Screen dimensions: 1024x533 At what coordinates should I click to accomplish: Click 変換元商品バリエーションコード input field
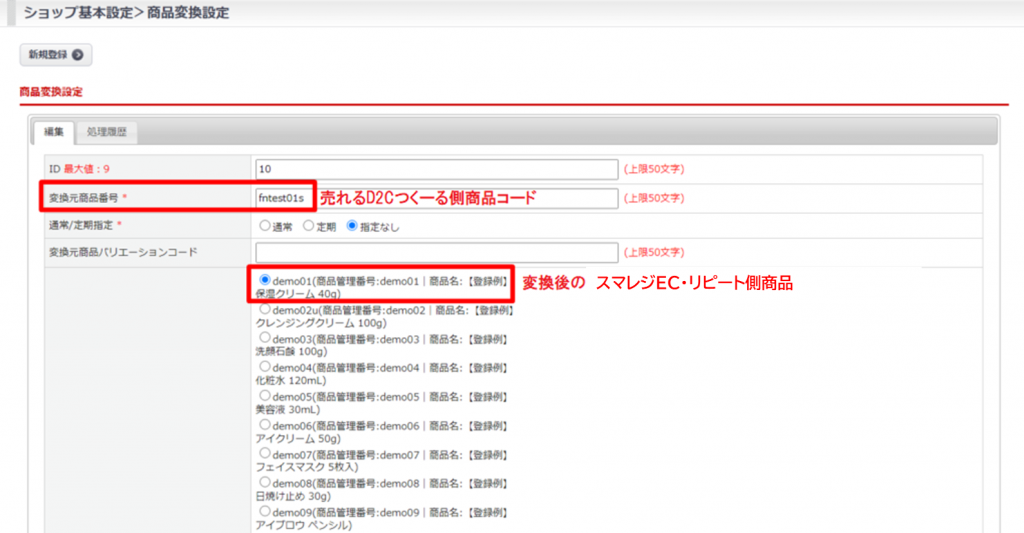[x=436, y=252]
